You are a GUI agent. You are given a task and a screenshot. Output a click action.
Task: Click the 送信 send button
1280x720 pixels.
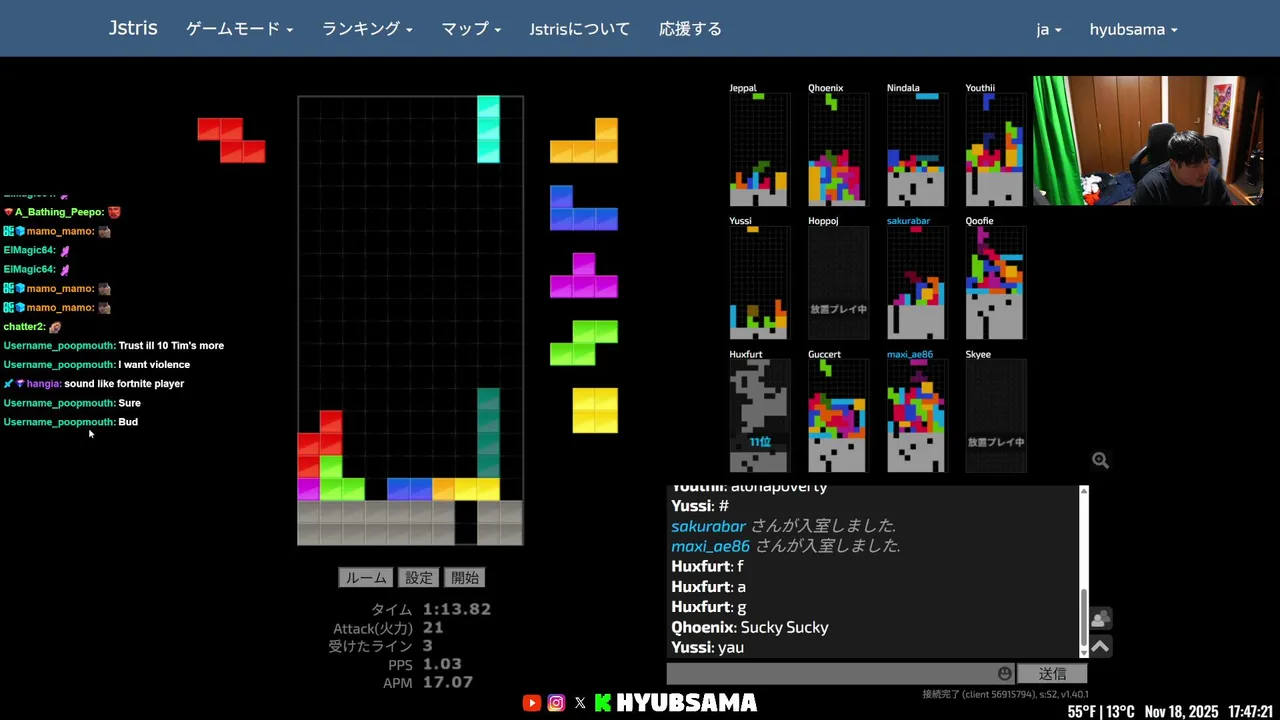[1052, 674]
